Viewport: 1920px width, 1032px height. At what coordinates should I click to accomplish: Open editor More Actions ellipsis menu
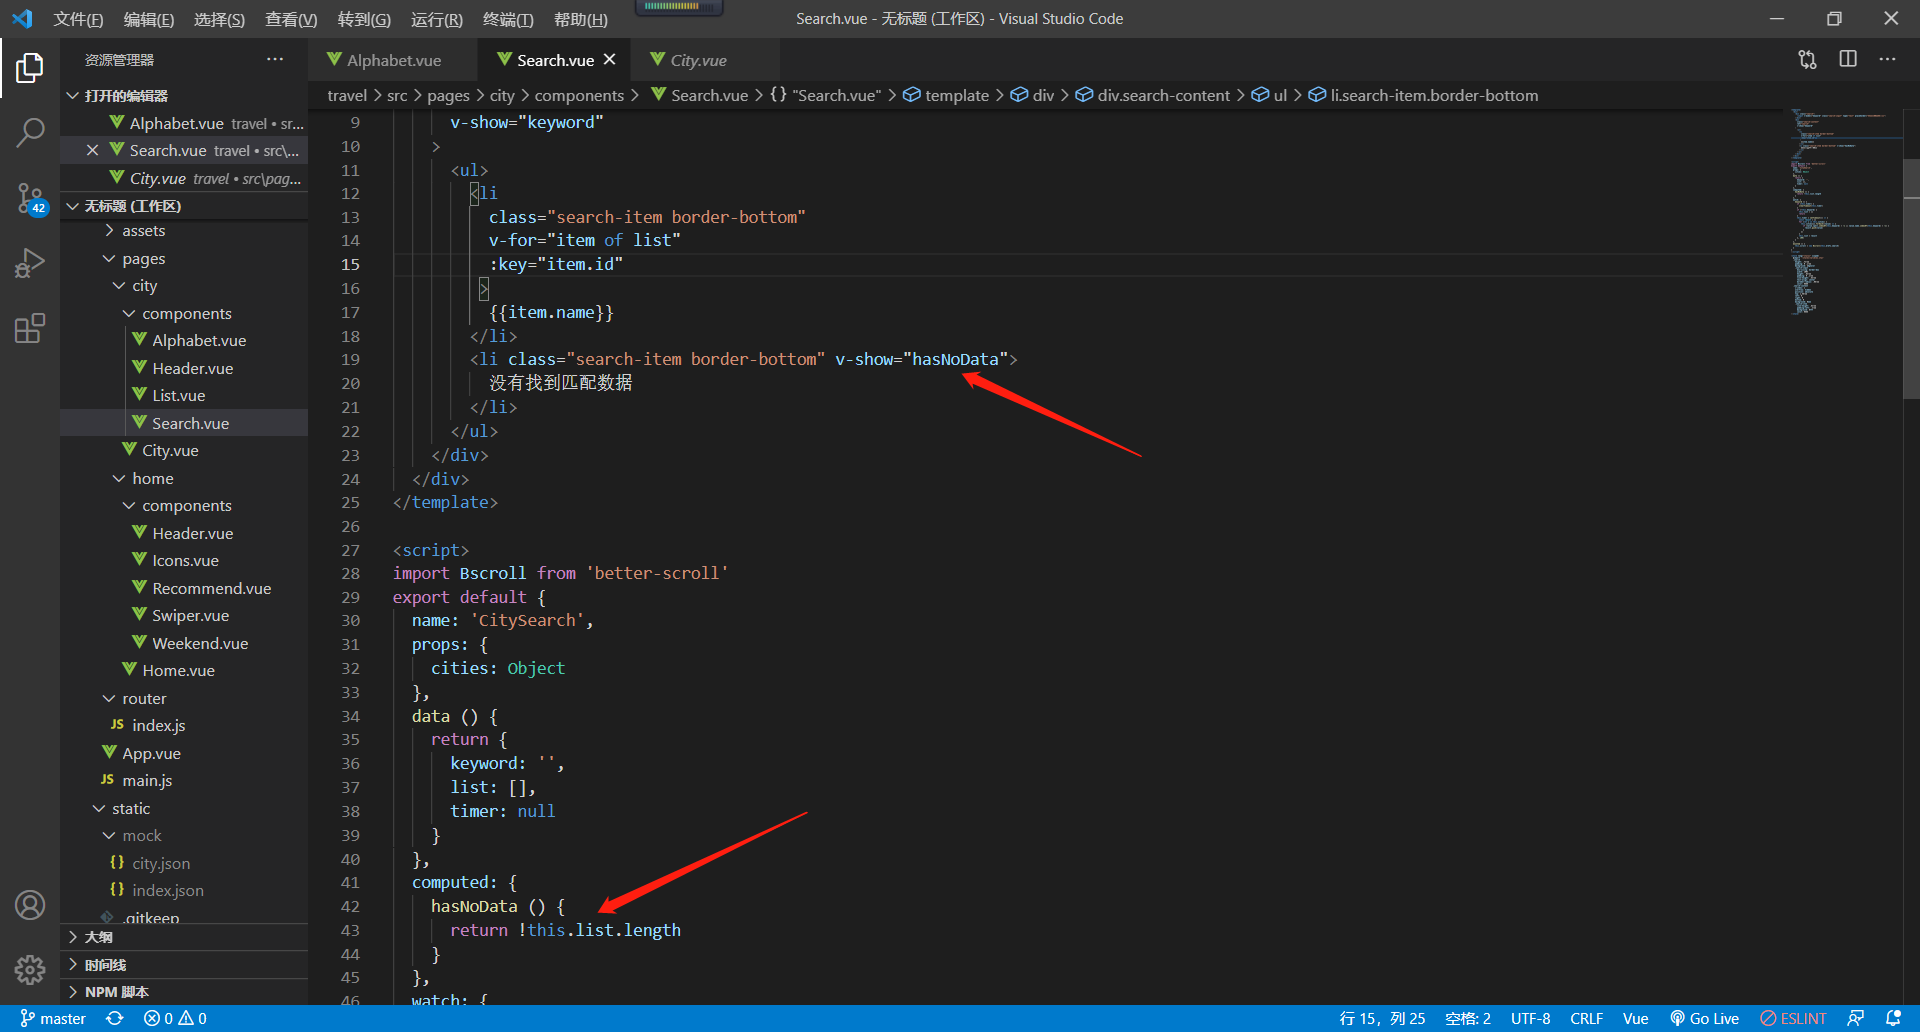coord(1887,60)
